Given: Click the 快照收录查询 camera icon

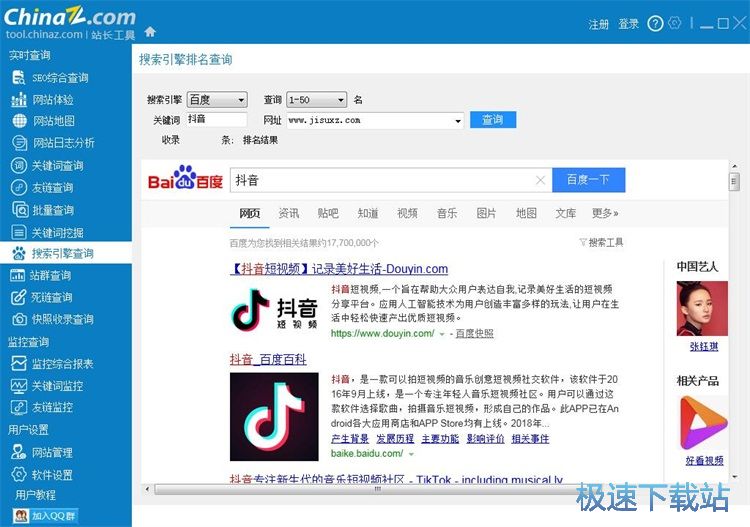Looking at the screenshot, I should [19, 319].
